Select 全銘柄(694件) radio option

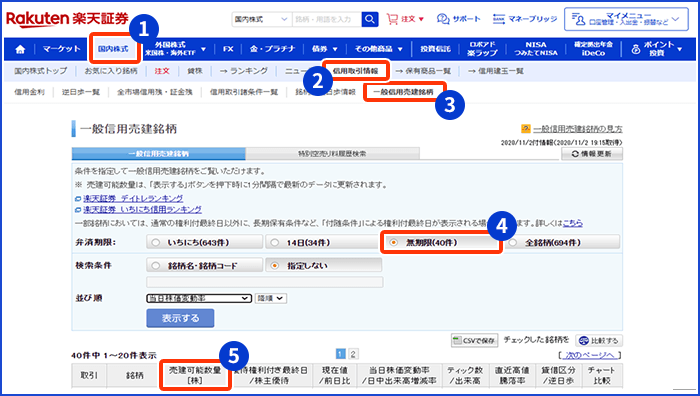click(x=562, y=242)
